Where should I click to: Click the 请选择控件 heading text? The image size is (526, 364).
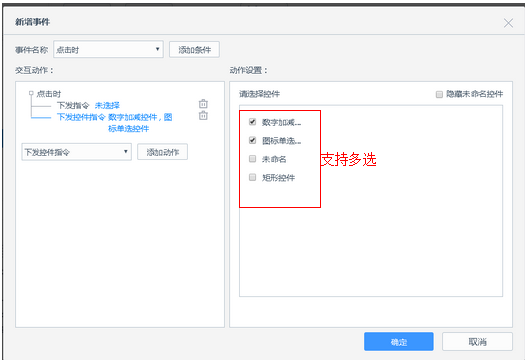click(259, 94)
